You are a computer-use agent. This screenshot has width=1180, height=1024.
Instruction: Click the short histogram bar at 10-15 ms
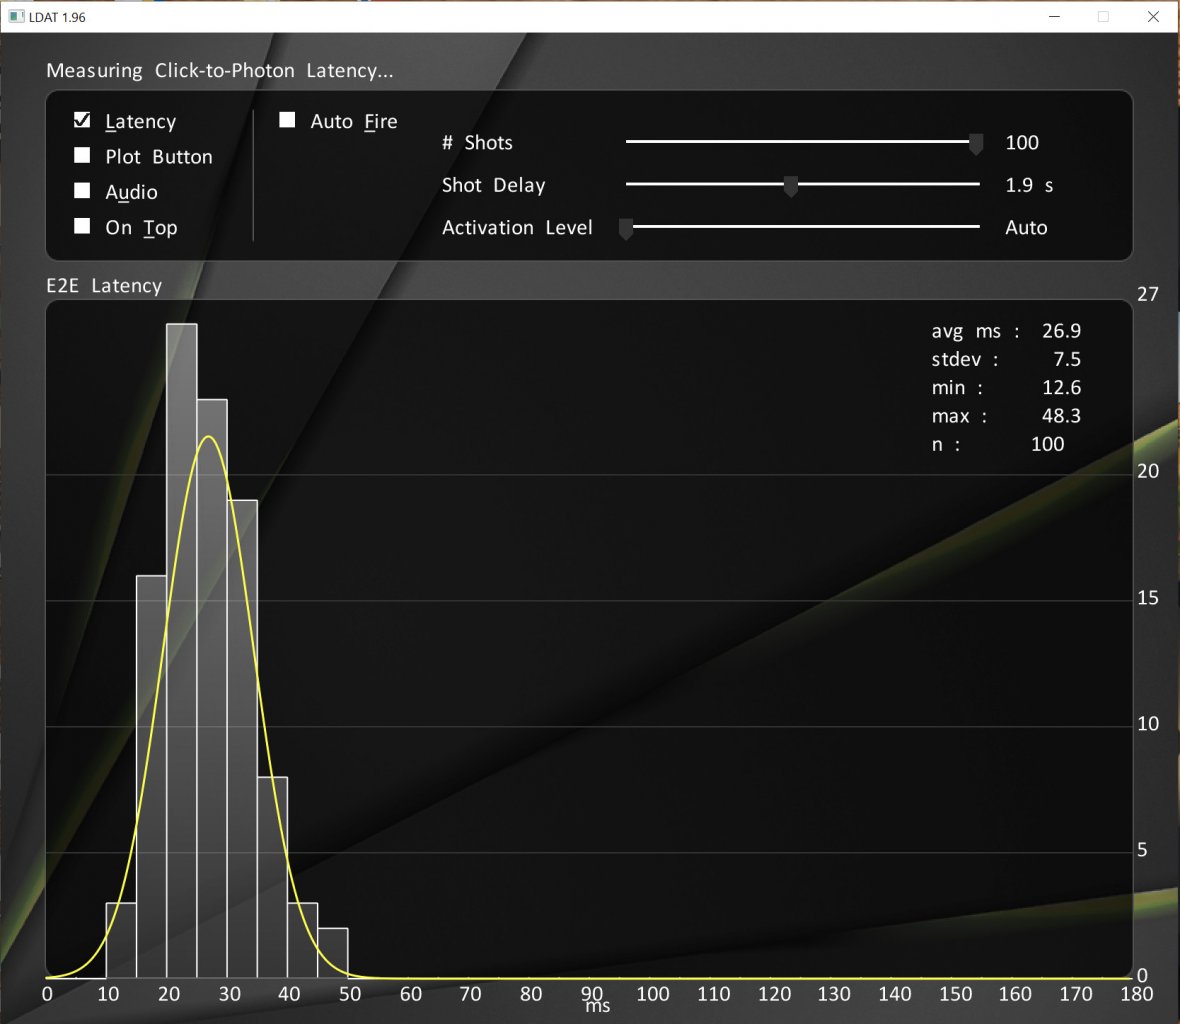(121, 940)
